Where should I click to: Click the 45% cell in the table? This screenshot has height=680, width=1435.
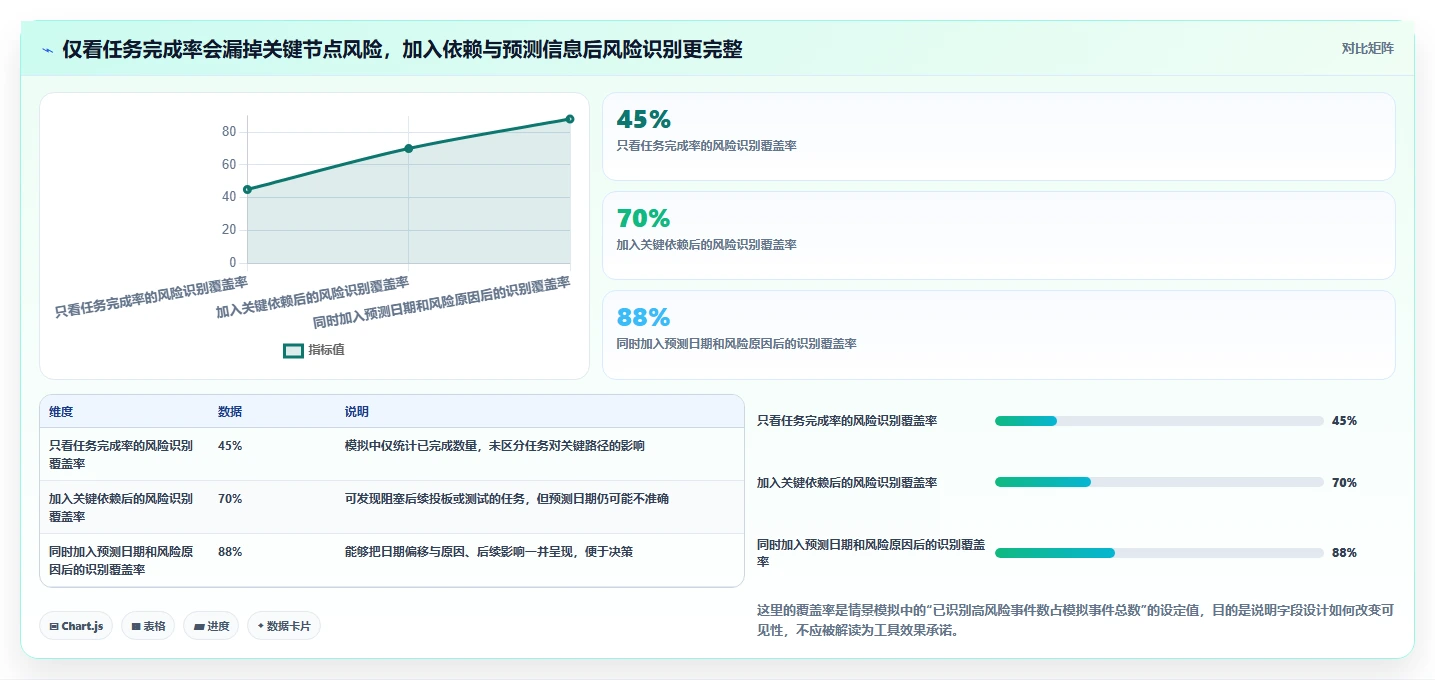coord(230,446)
